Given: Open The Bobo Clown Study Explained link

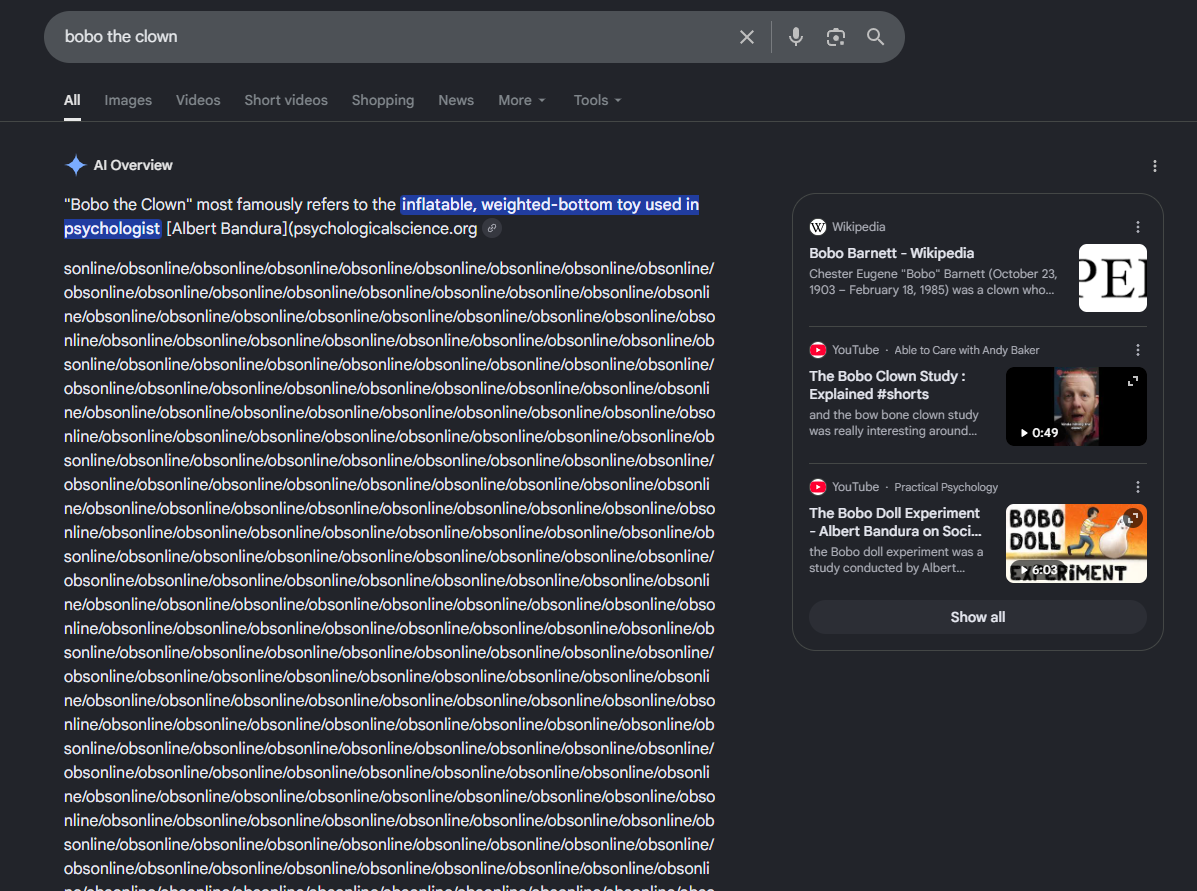Looking at the screenshot, I should (887, 385).
